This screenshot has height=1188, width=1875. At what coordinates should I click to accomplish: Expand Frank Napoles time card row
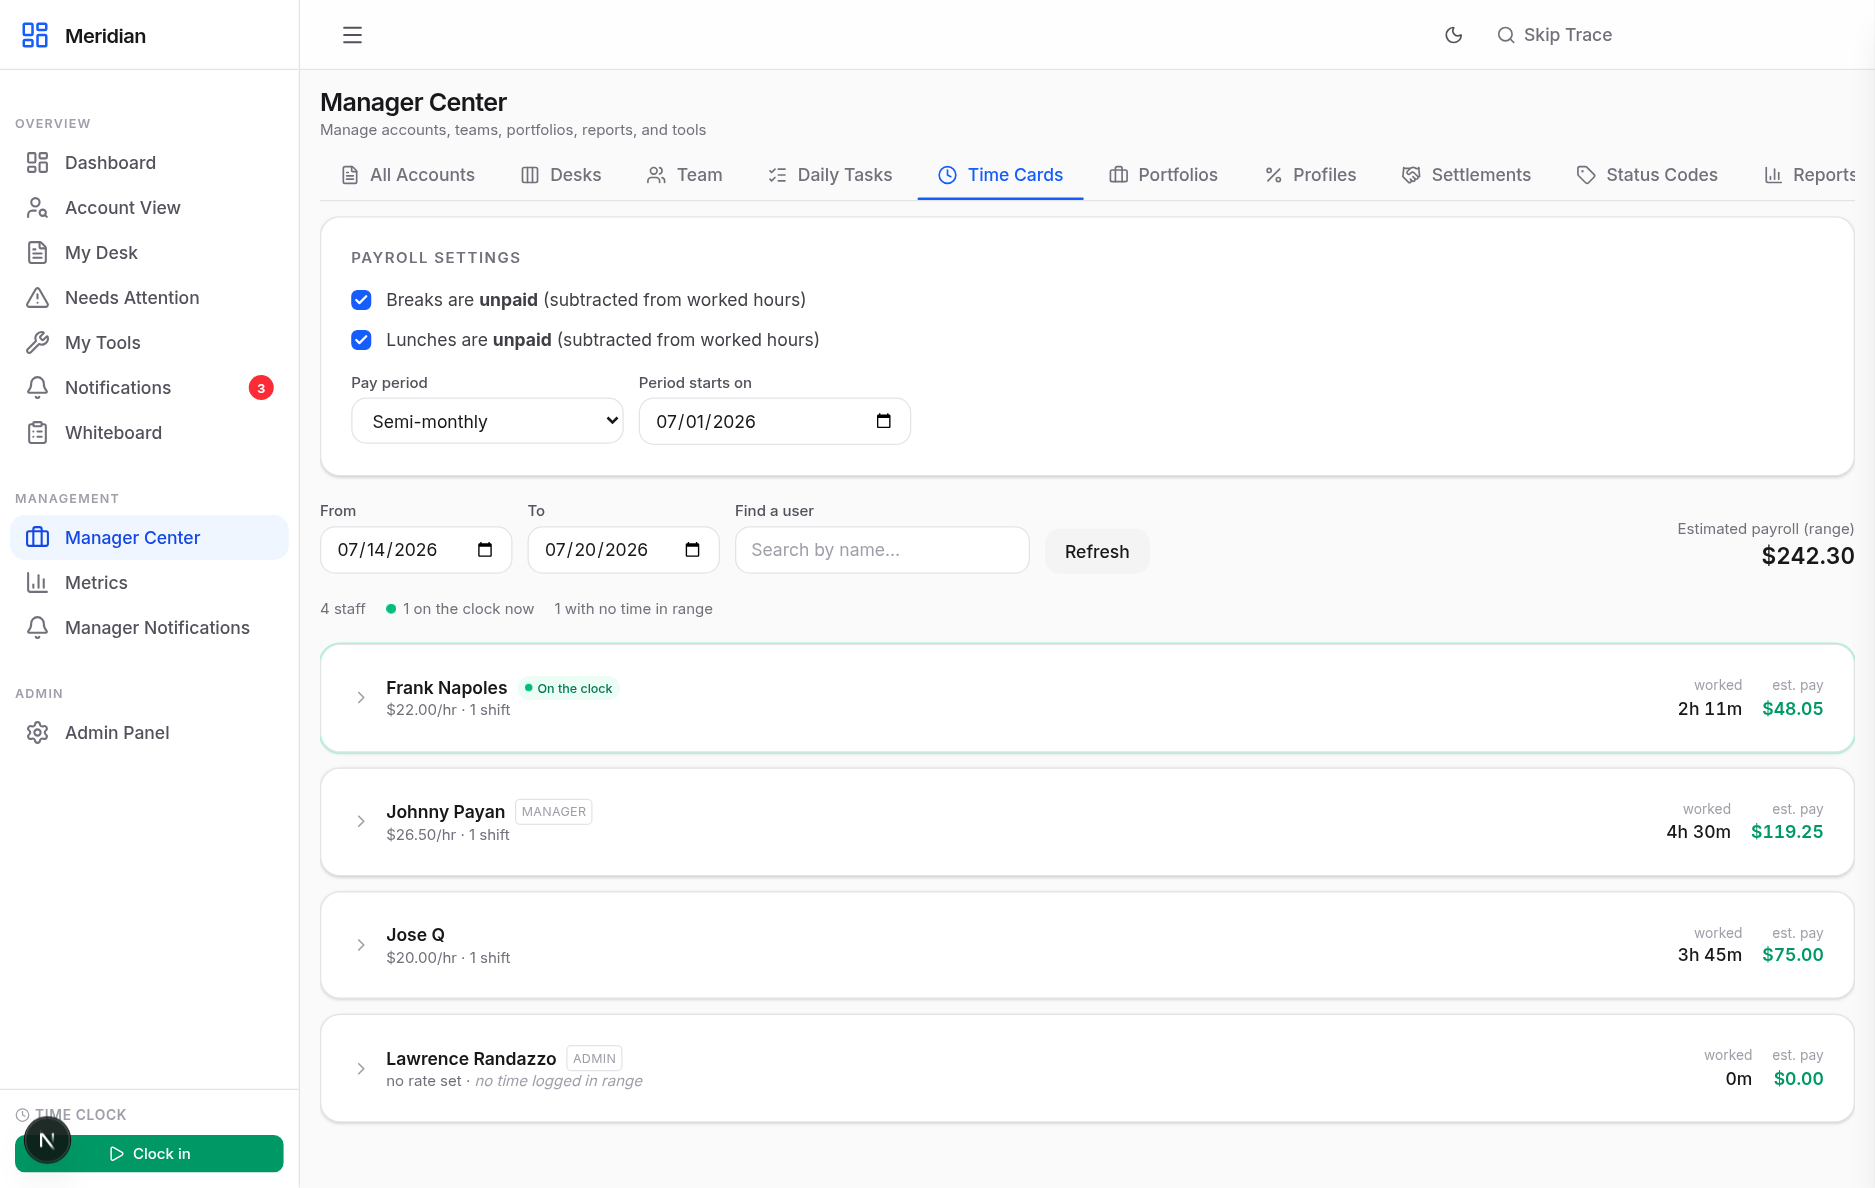click(361, 698)
